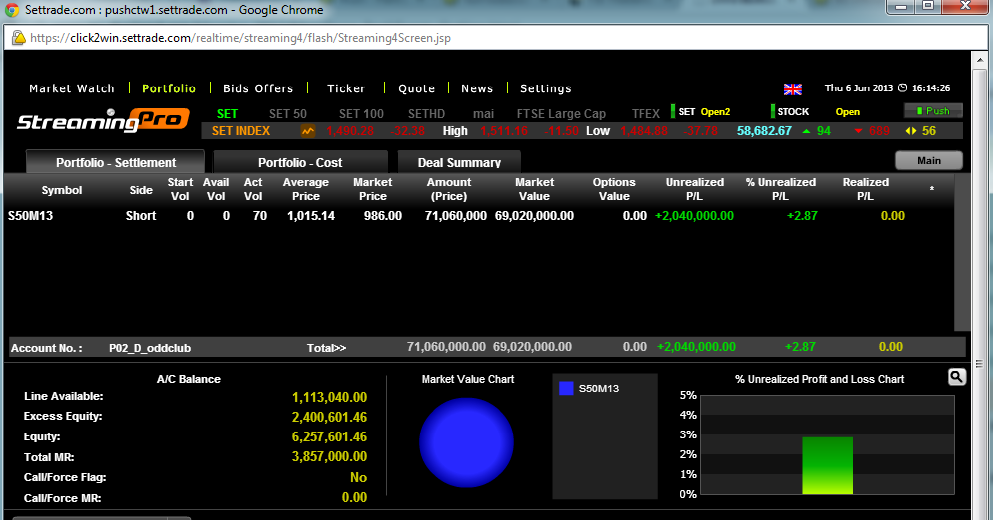993x520 pixels.
Task: Open News menu
Action: [x=477, y=88]
